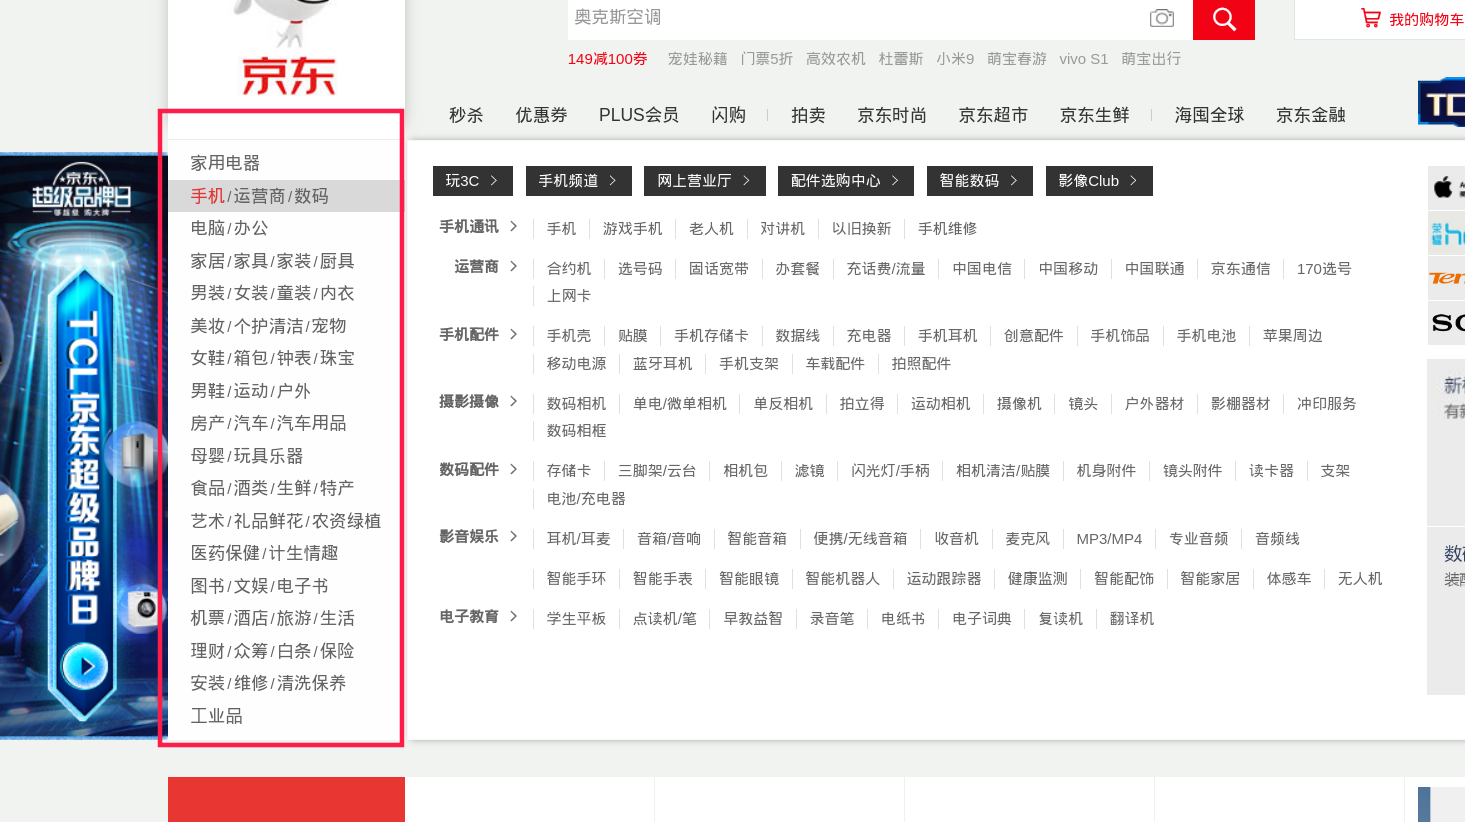1465x822 pixels.
Task: Open 苹果周边 link
Action: point(1292,336)
